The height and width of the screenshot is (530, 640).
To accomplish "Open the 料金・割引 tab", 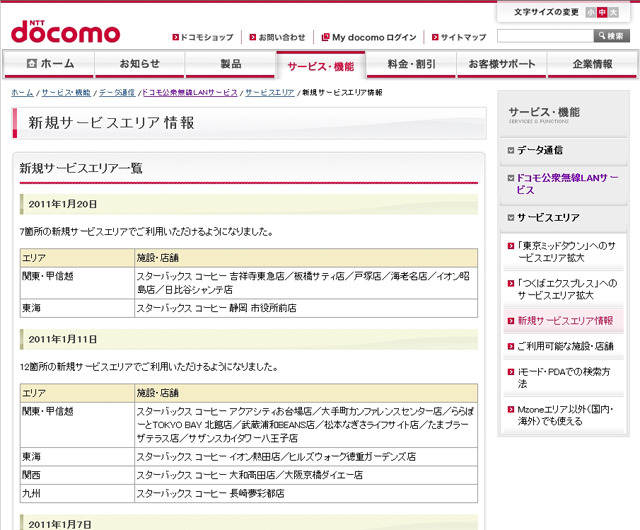I will [411, 64].
